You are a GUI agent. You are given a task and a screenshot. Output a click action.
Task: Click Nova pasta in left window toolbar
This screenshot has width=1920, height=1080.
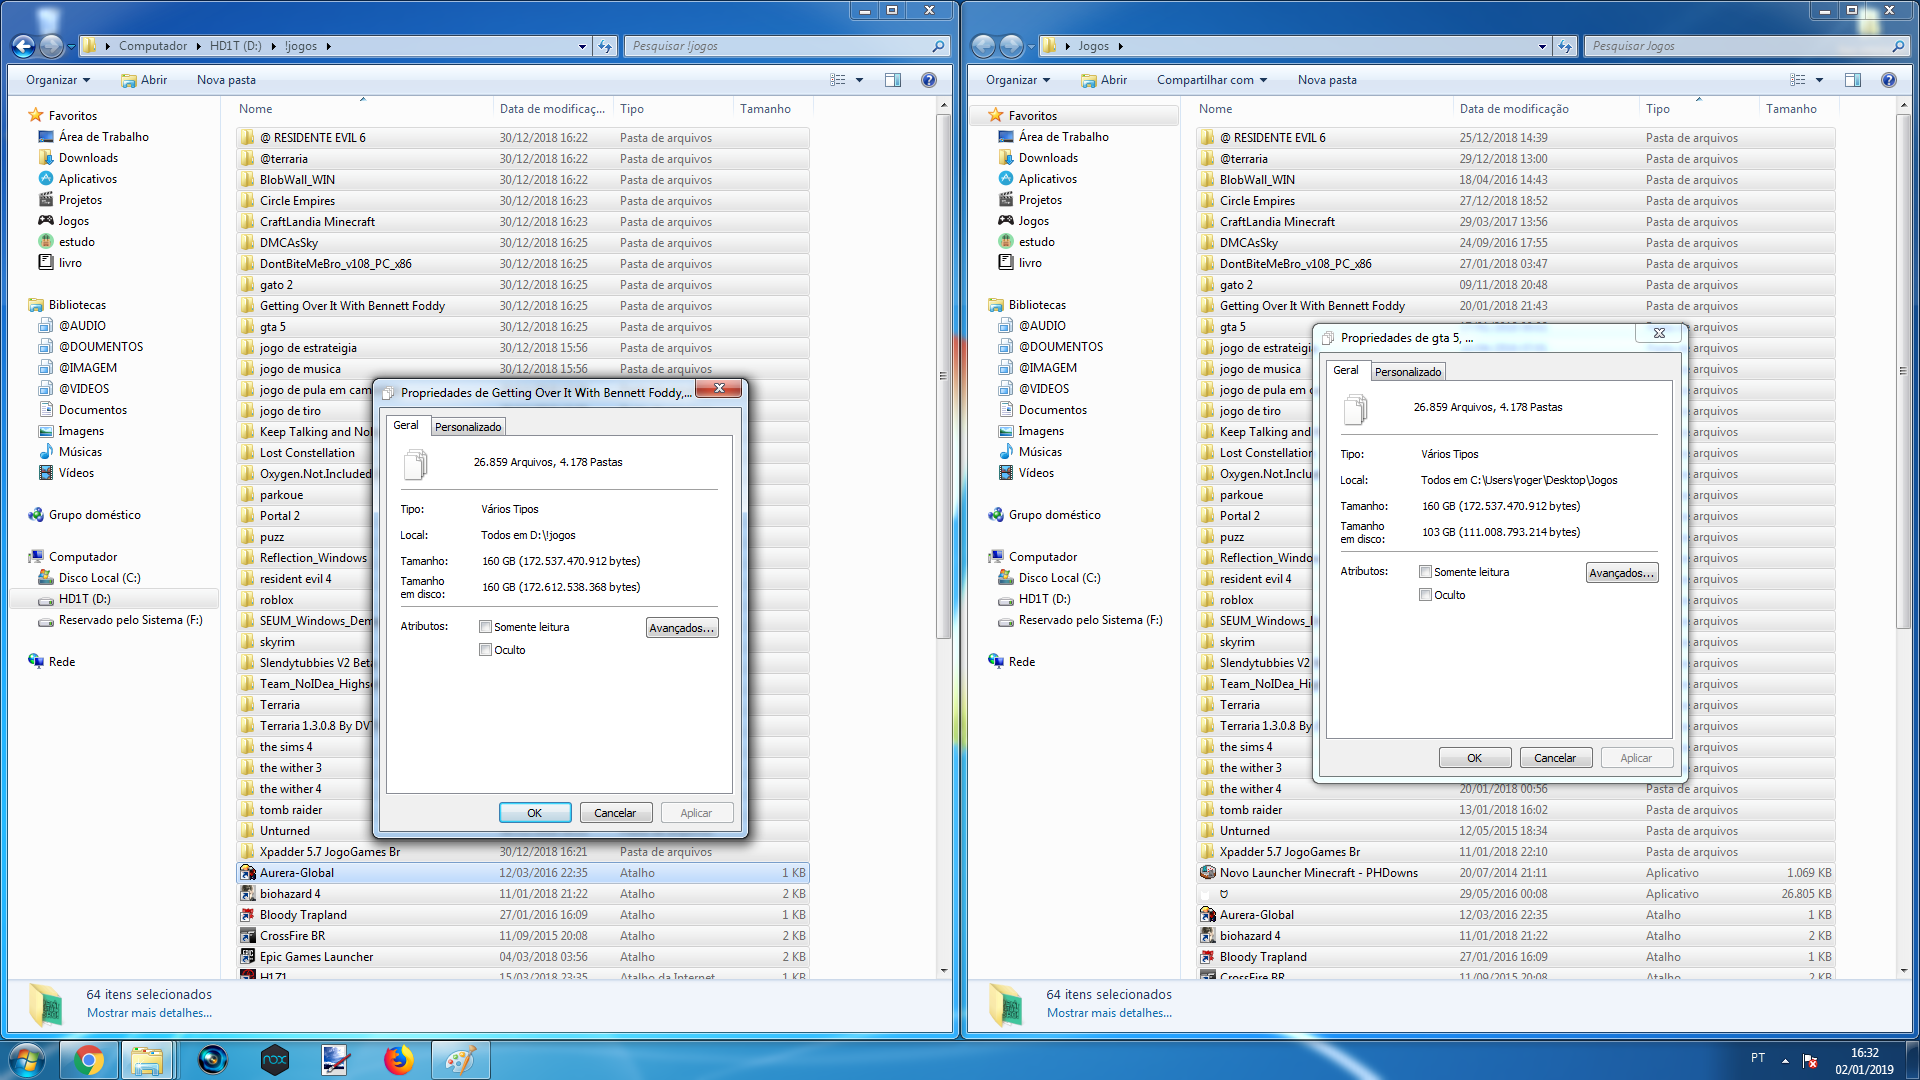pos(226,80)
